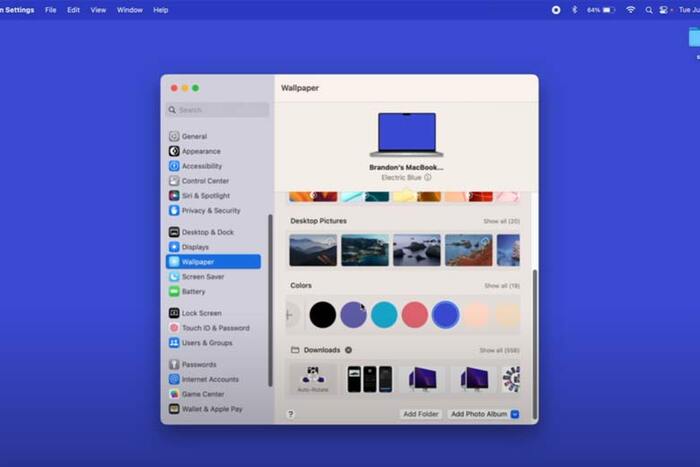Click the add custom color plus button
Viewport: 700px width, 467px height.
pos(289,315)
